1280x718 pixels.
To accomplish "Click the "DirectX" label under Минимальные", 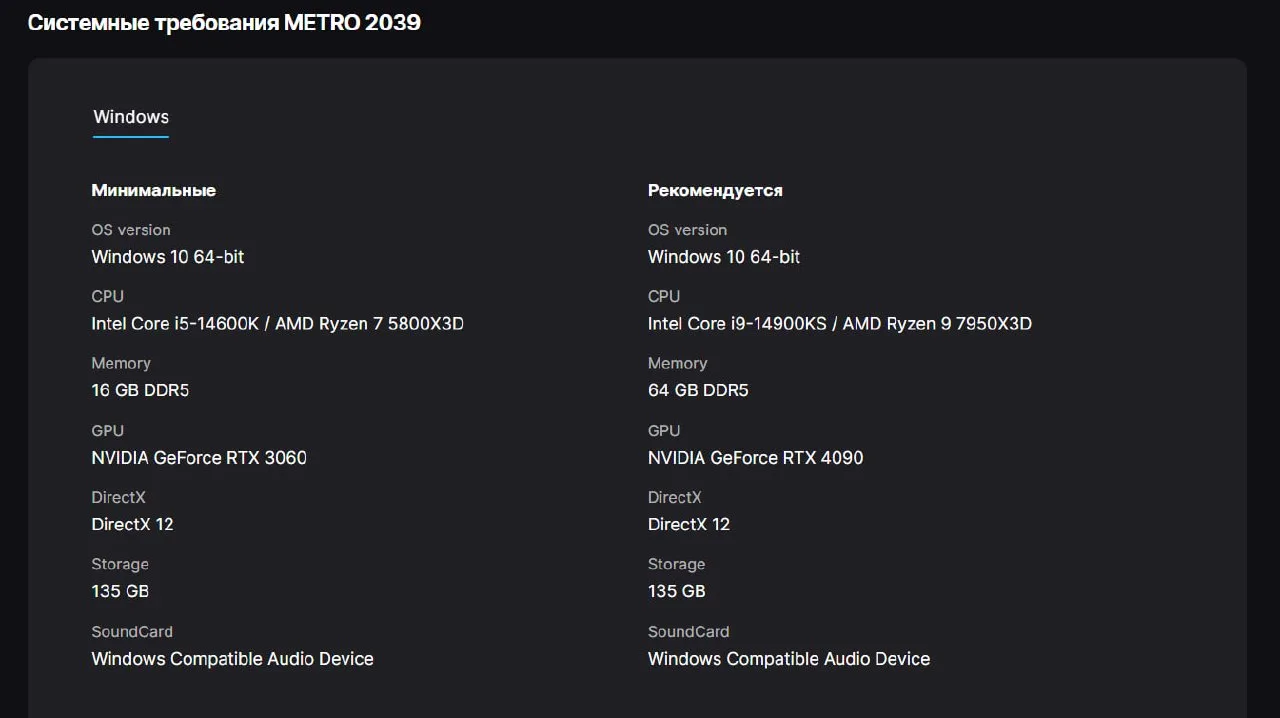I will 118,497.
